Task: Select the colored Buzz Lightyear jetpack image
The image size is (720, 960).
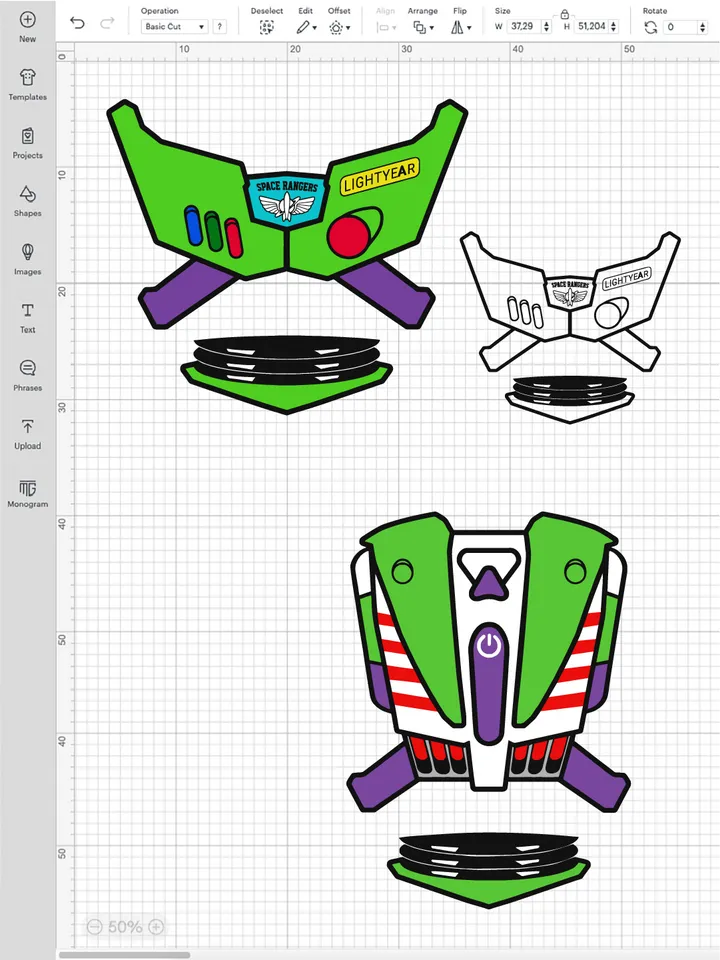Action: click(488, 662)
